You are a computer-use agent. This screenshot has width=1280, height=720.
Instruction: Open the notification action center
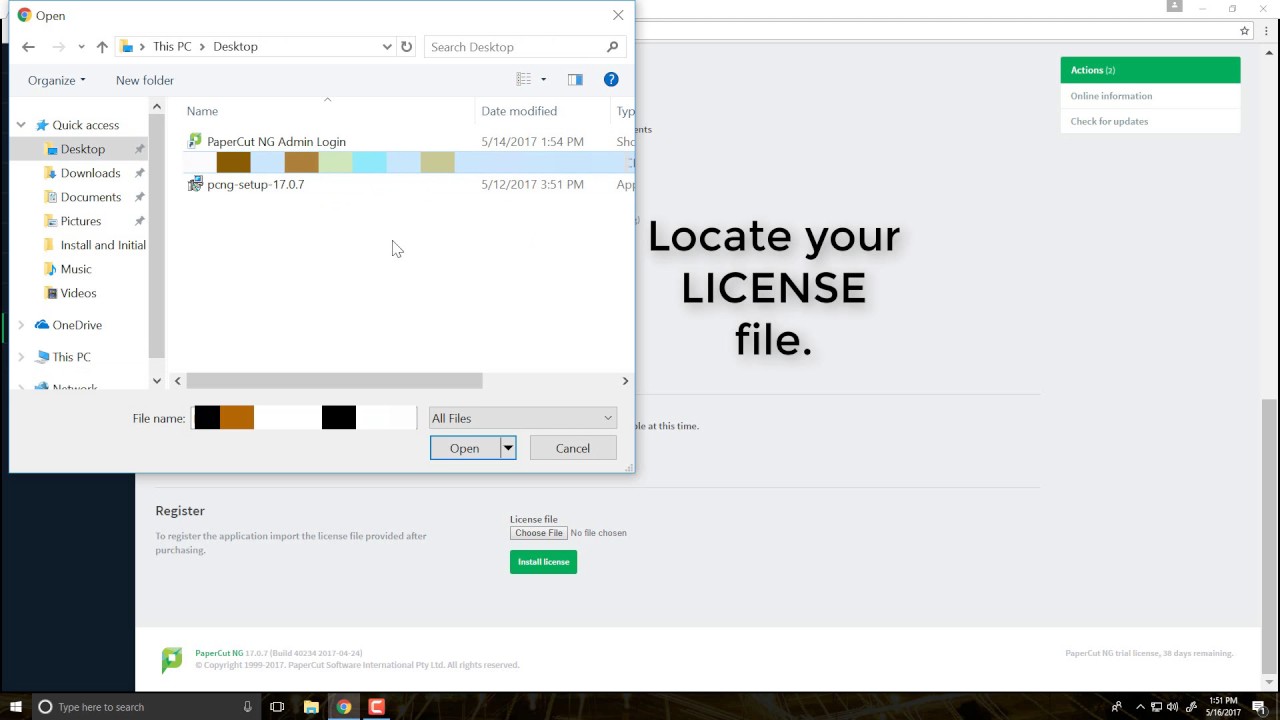[x=1259, y=707]
